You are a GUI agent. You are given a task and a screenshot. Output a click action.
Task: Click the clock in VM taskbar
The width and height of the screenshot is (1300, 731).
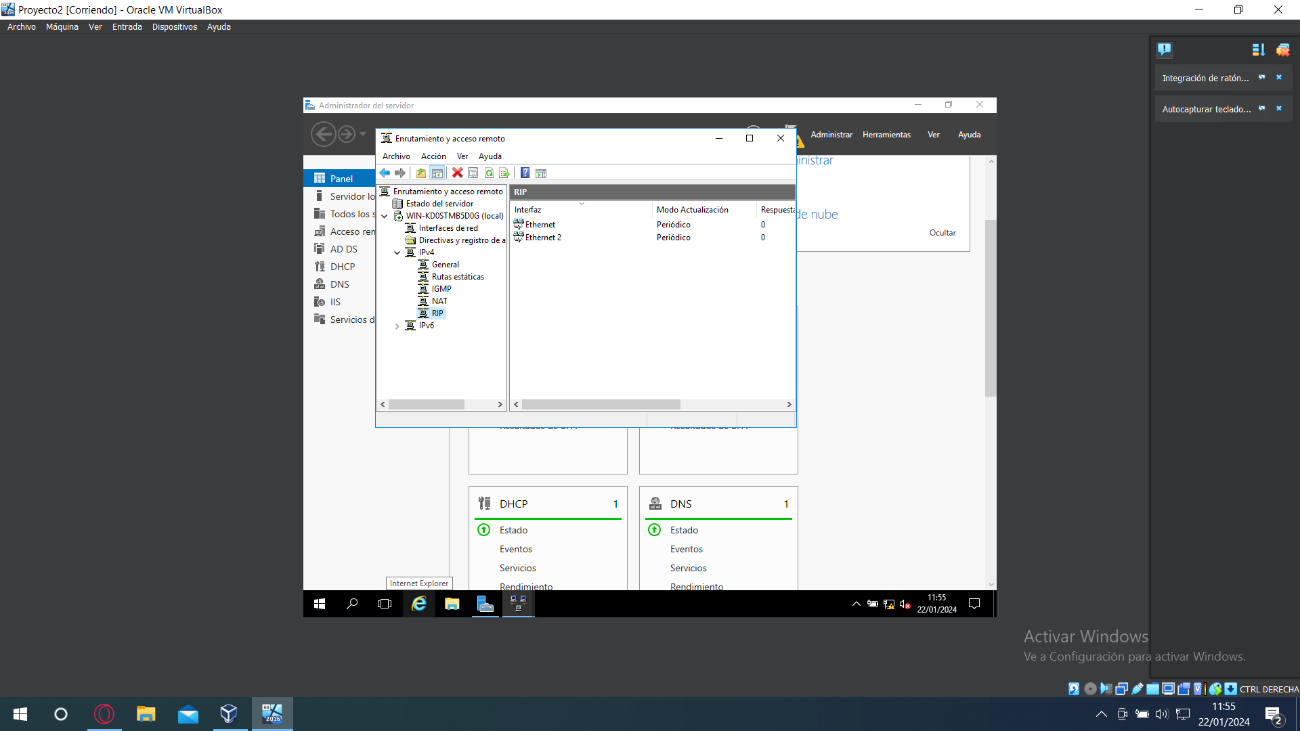(937, 604)
